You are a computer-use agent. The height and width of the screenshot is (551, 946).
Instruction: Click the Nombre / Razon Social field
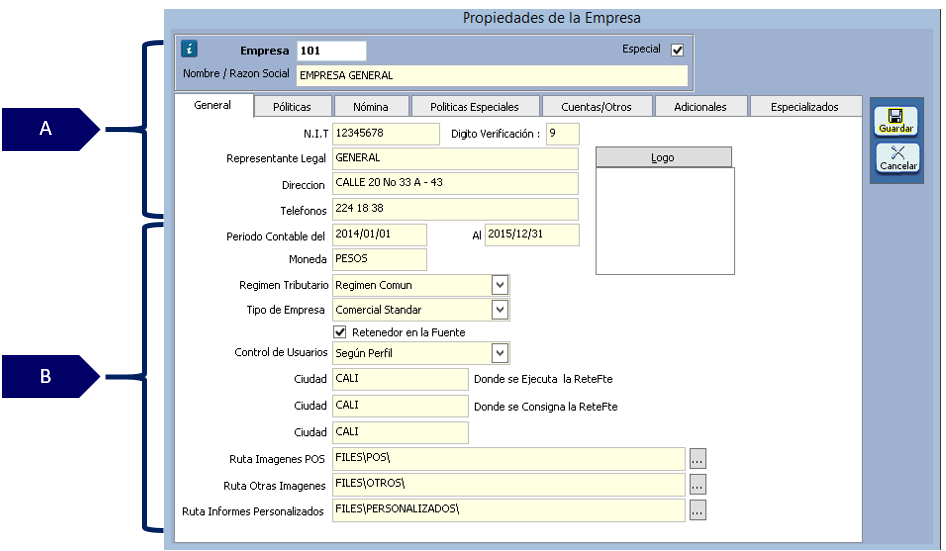pyautogui.click(x=492, y=75)
